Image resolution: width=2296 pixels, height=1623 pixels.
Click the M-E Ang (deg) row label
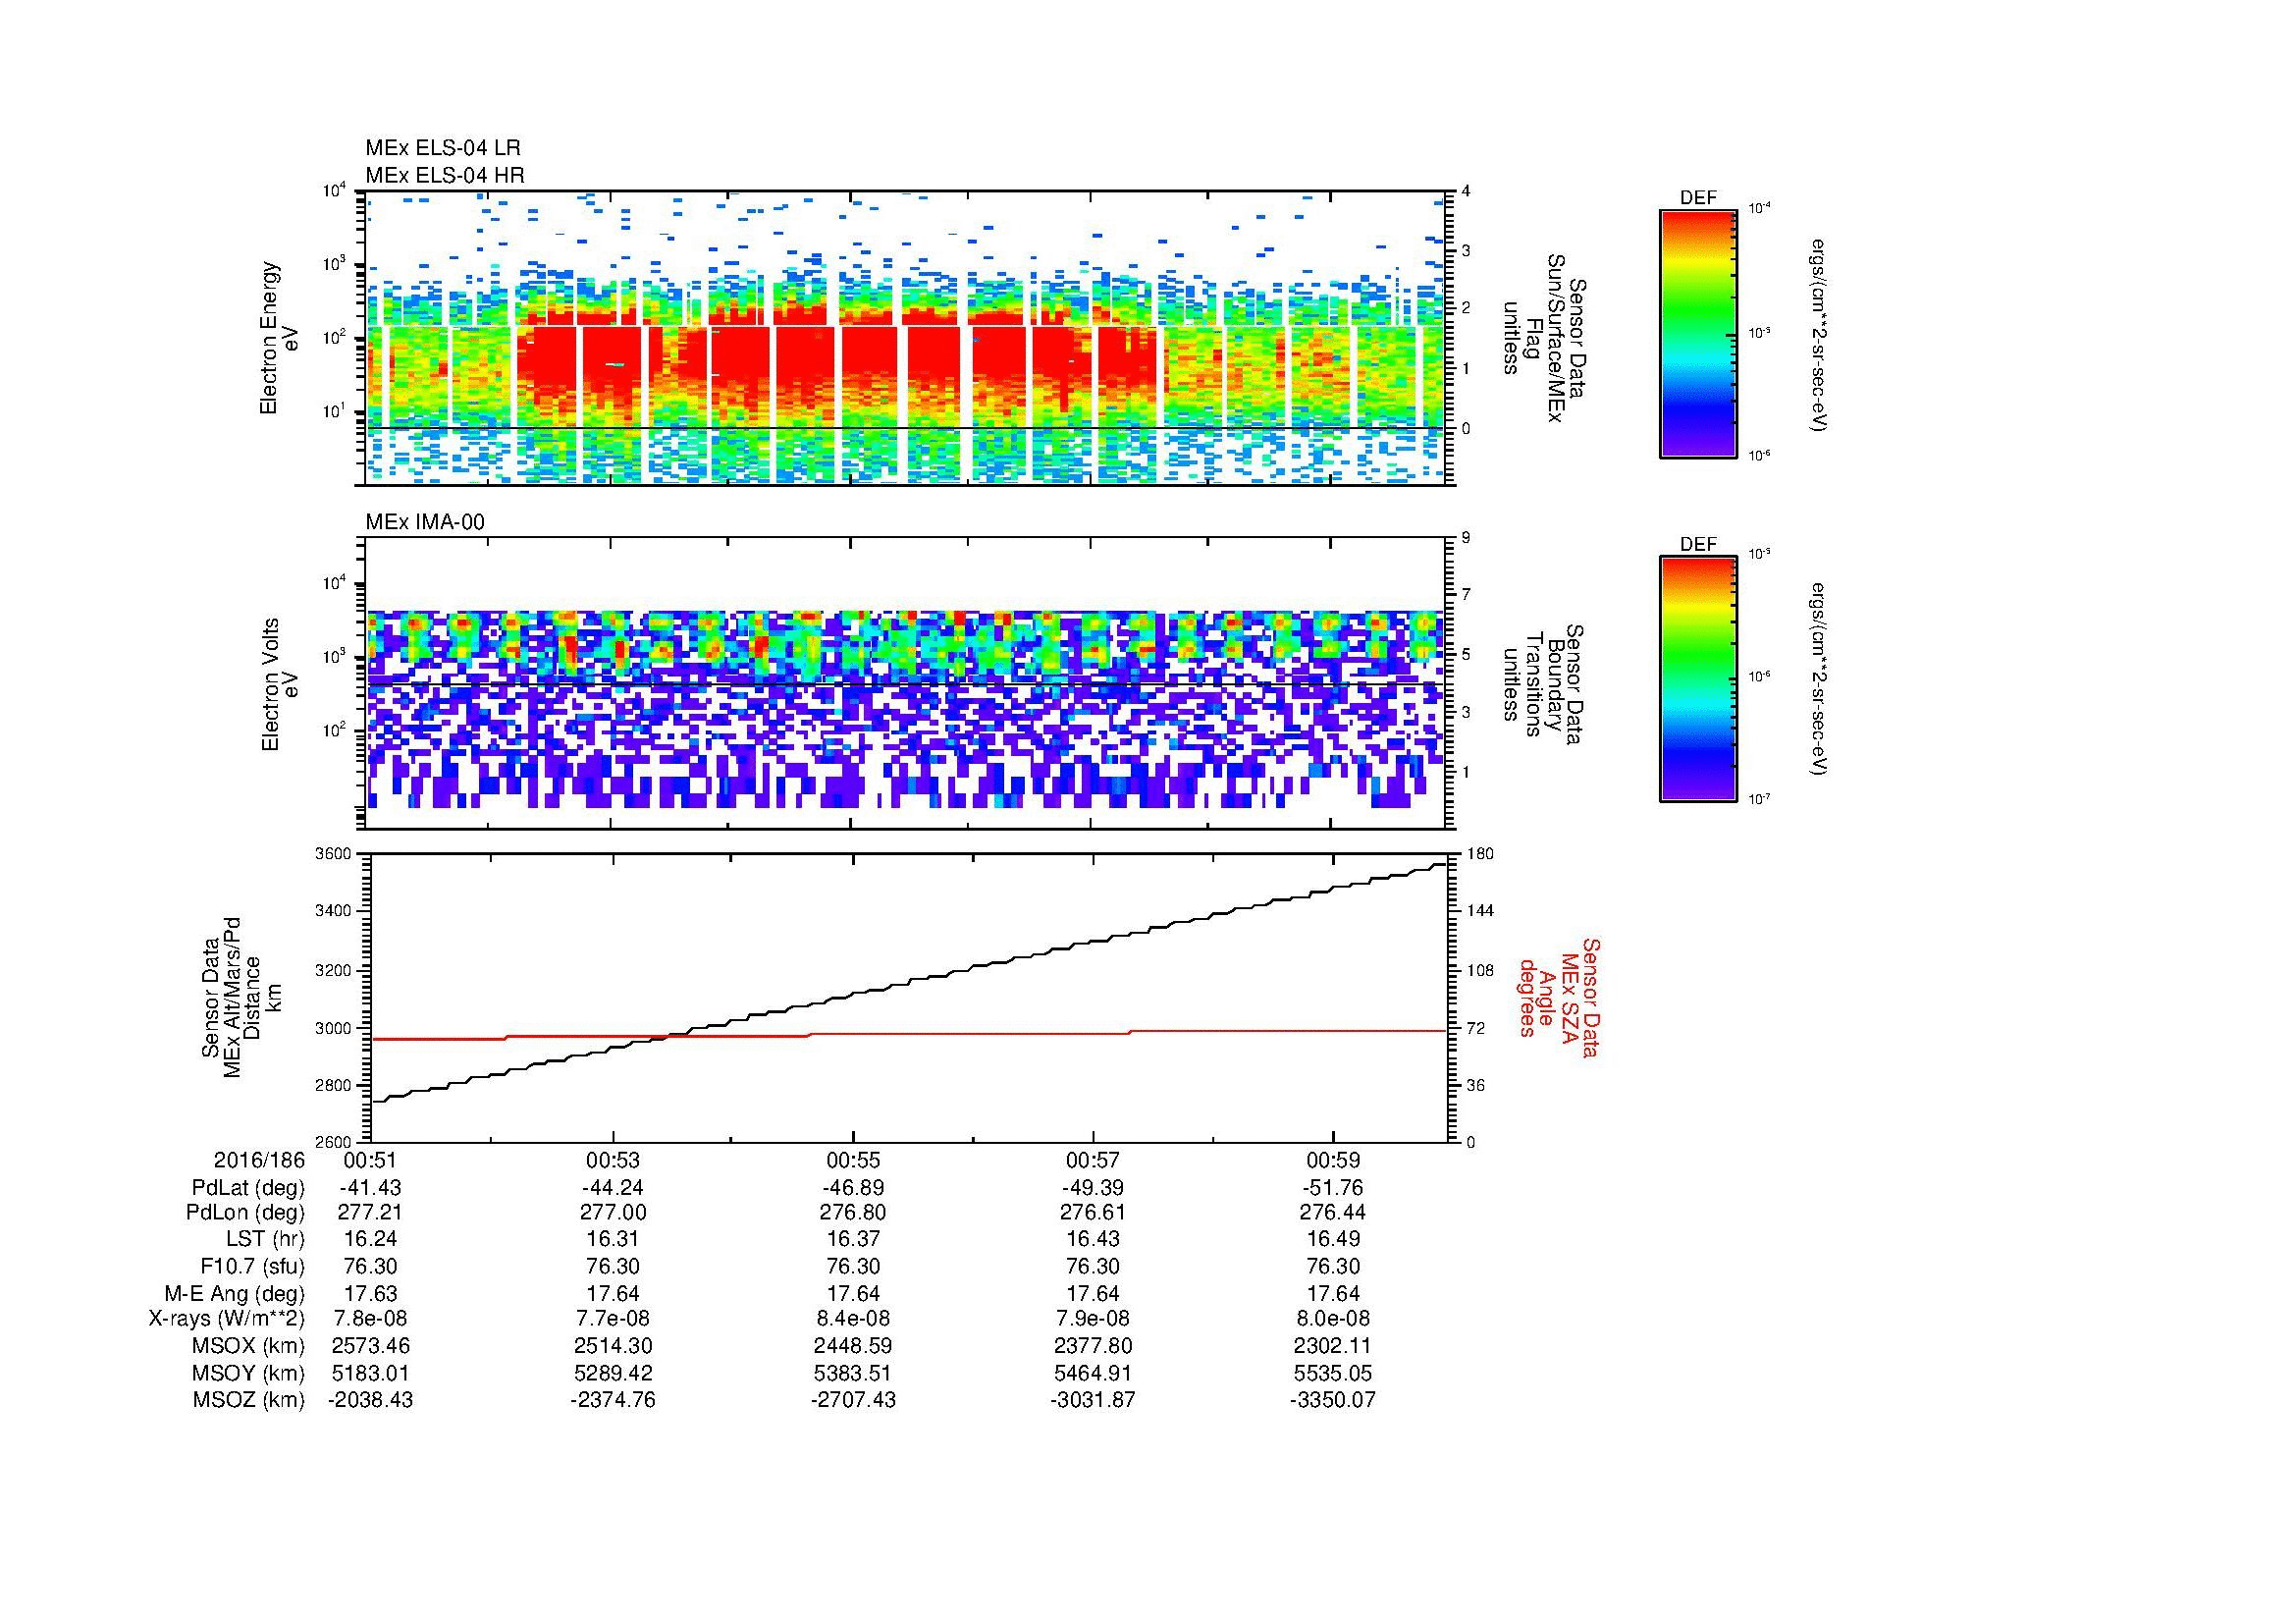click(234, 1293)
